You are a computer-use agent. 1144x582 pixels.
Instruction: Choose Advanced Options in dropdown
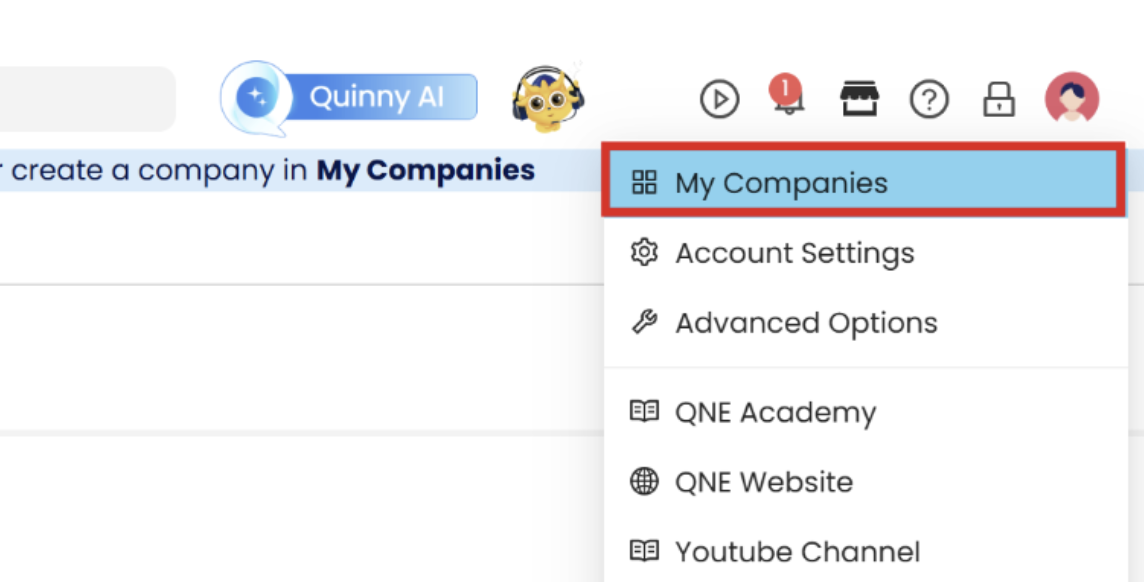coord(806,323)
